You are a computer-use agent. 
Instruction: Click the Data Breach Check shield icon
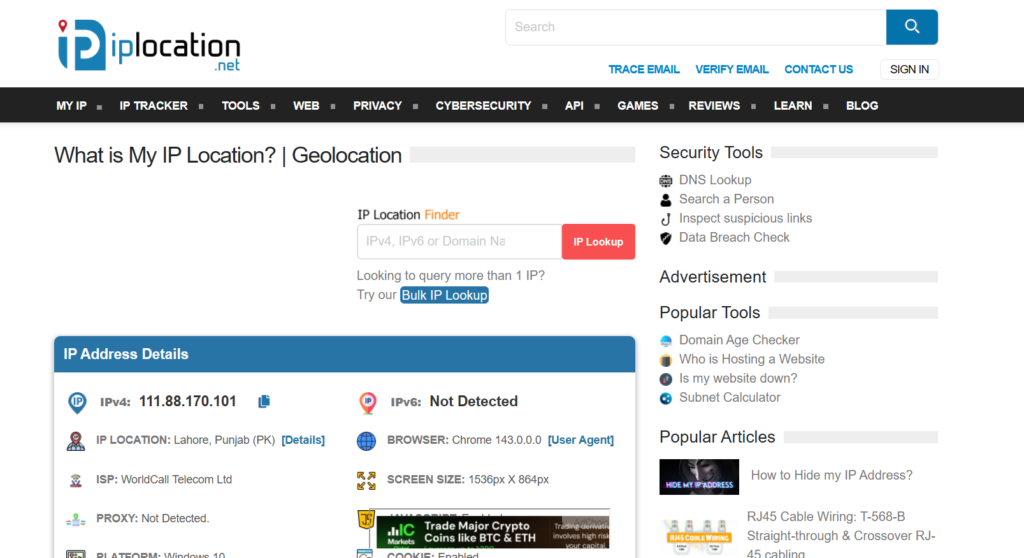[665, 238]
